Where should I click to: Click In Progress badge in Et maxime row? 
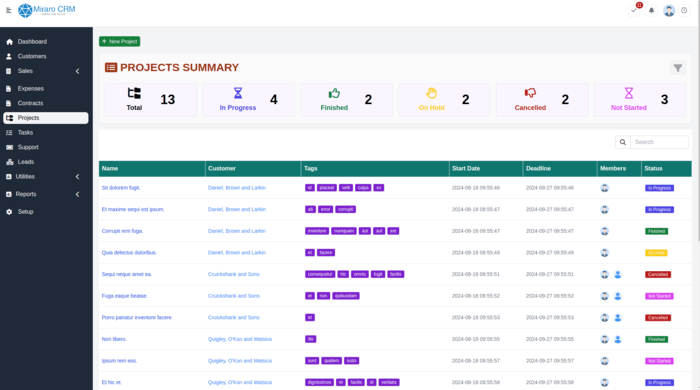659,210
